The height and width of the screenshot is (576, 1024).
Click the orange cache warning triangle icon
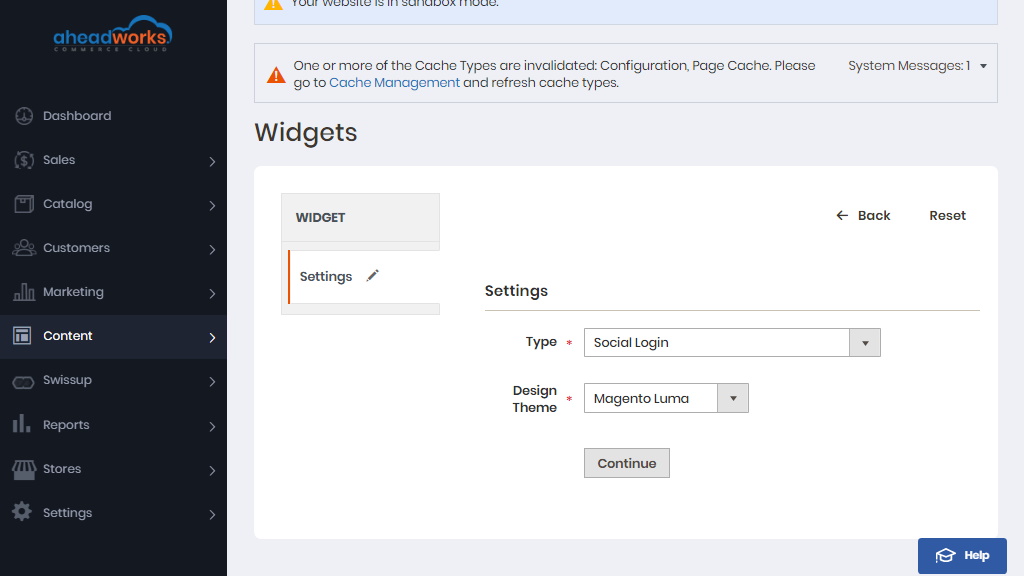[276, 75]
